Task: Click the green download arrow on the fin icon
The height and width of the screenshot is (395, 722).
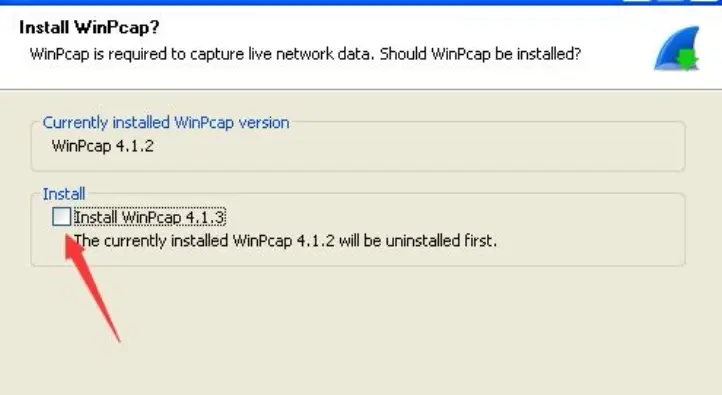Action: pos(687,60)
